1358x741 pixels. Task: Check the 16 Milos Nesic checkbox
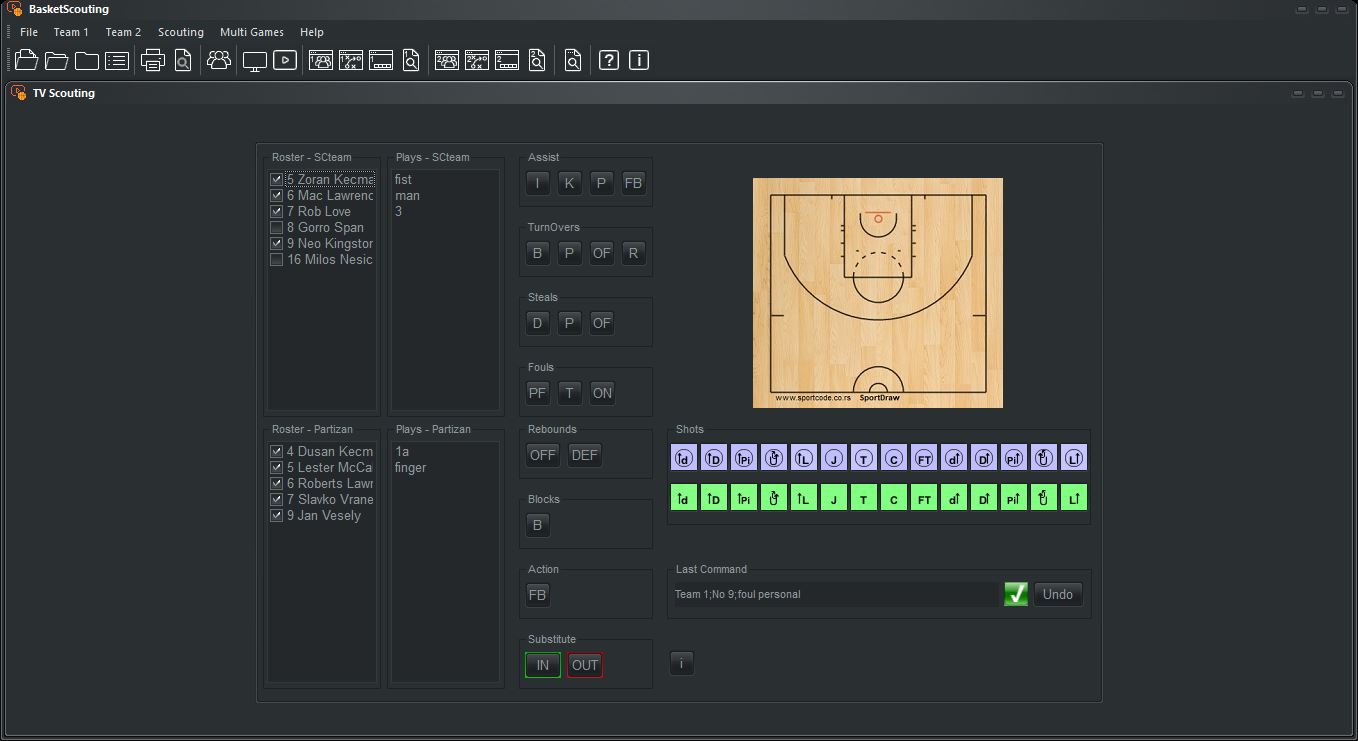277,260
